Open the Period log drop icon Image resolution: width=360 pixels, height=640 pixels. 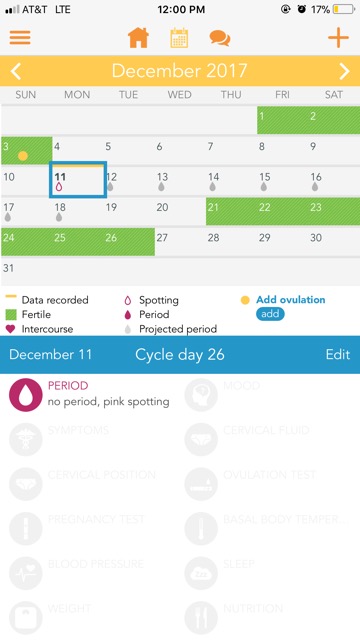(x=26, y=395)
